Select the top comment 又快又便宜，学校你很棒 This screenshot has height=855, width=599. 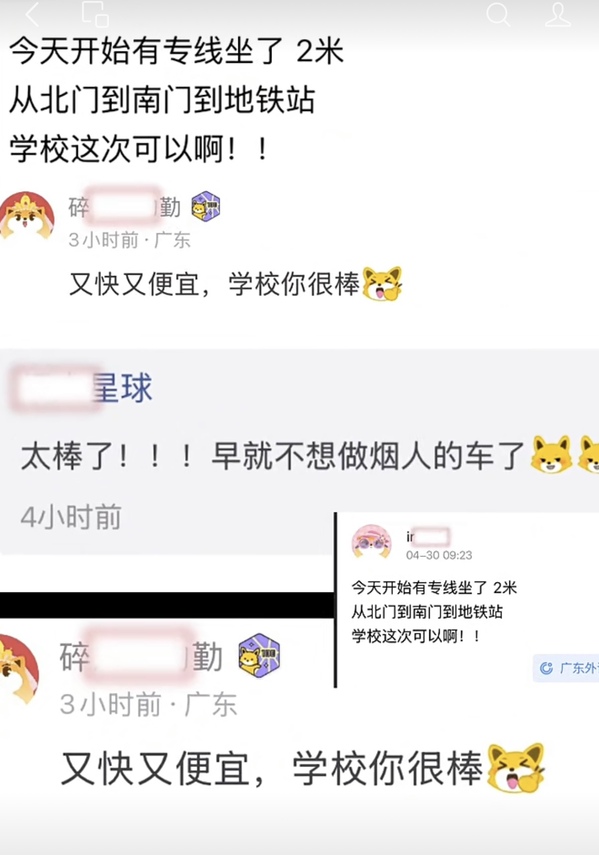coord(215,284)
